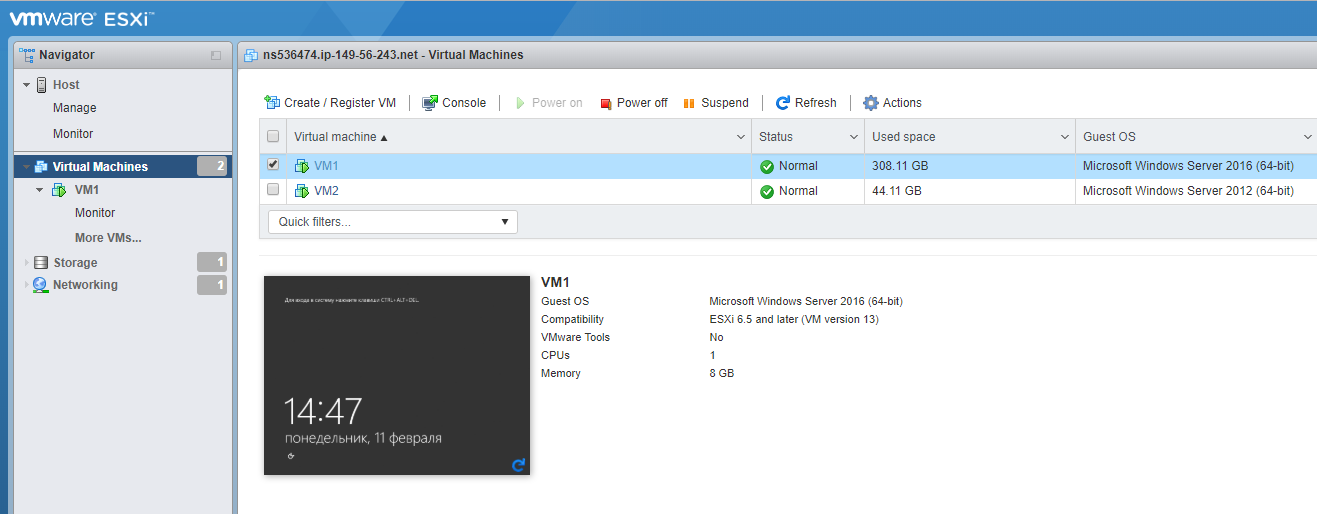Open More VMs... in Navigator
This screenshot has width=1317, height=514.
point(108,238)
